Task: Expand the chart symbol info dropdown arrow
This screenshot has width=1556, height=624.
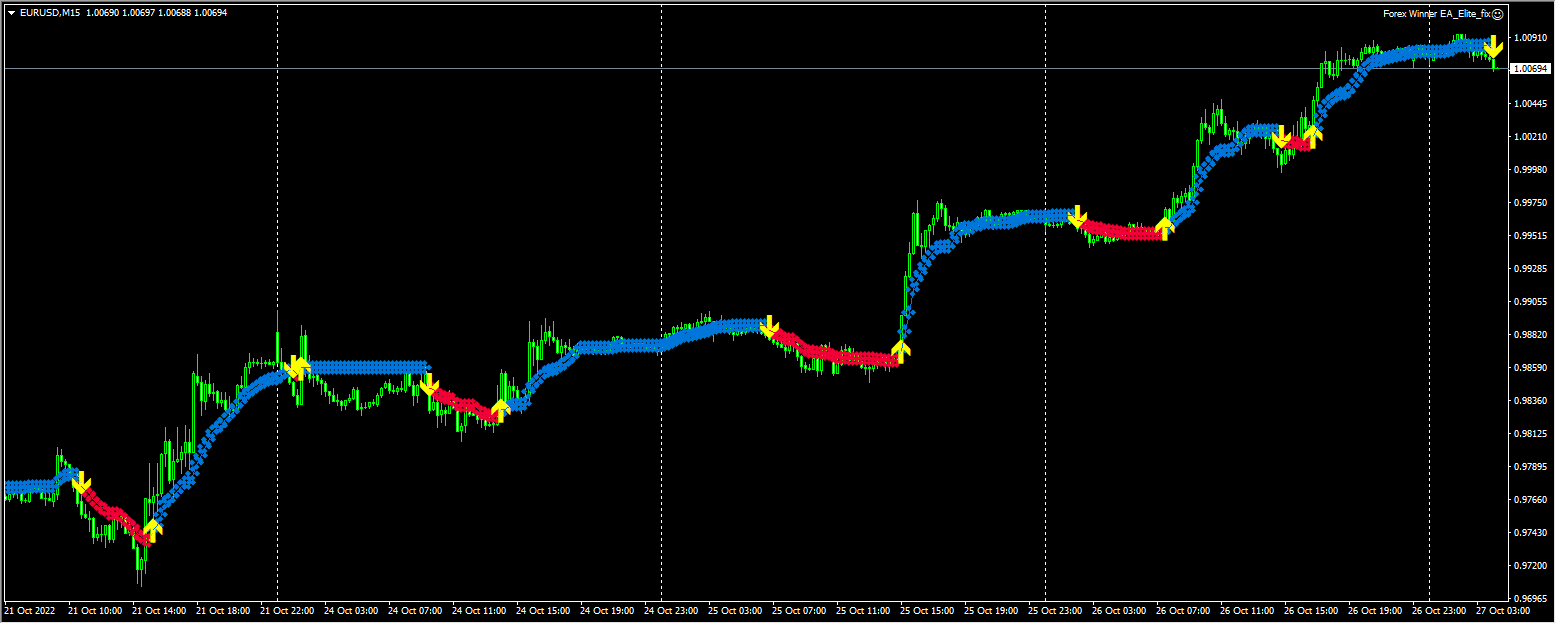Action: 10,14
